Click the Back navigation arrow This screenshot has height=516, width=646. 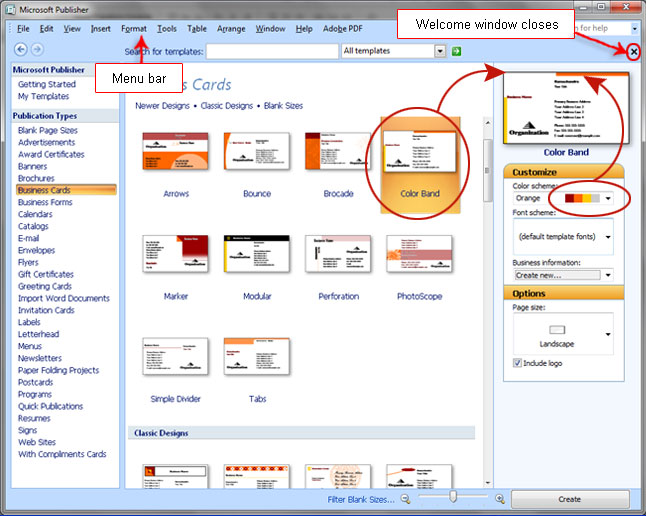tap(21, 49)
